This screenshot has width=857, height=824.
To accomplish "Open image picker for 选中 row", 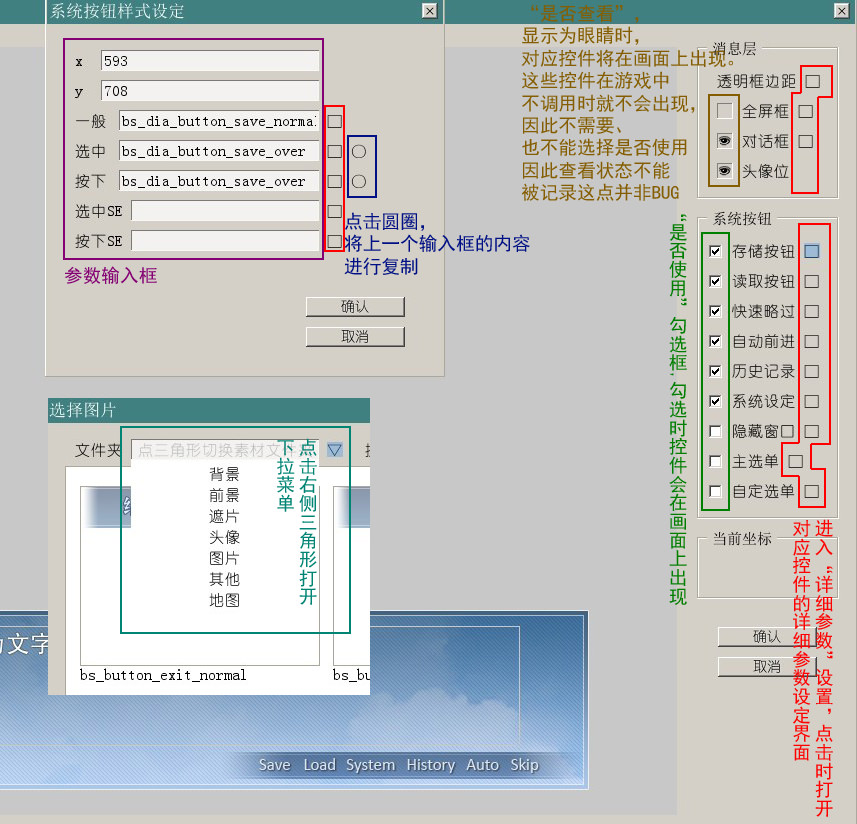I will point(334,151).
